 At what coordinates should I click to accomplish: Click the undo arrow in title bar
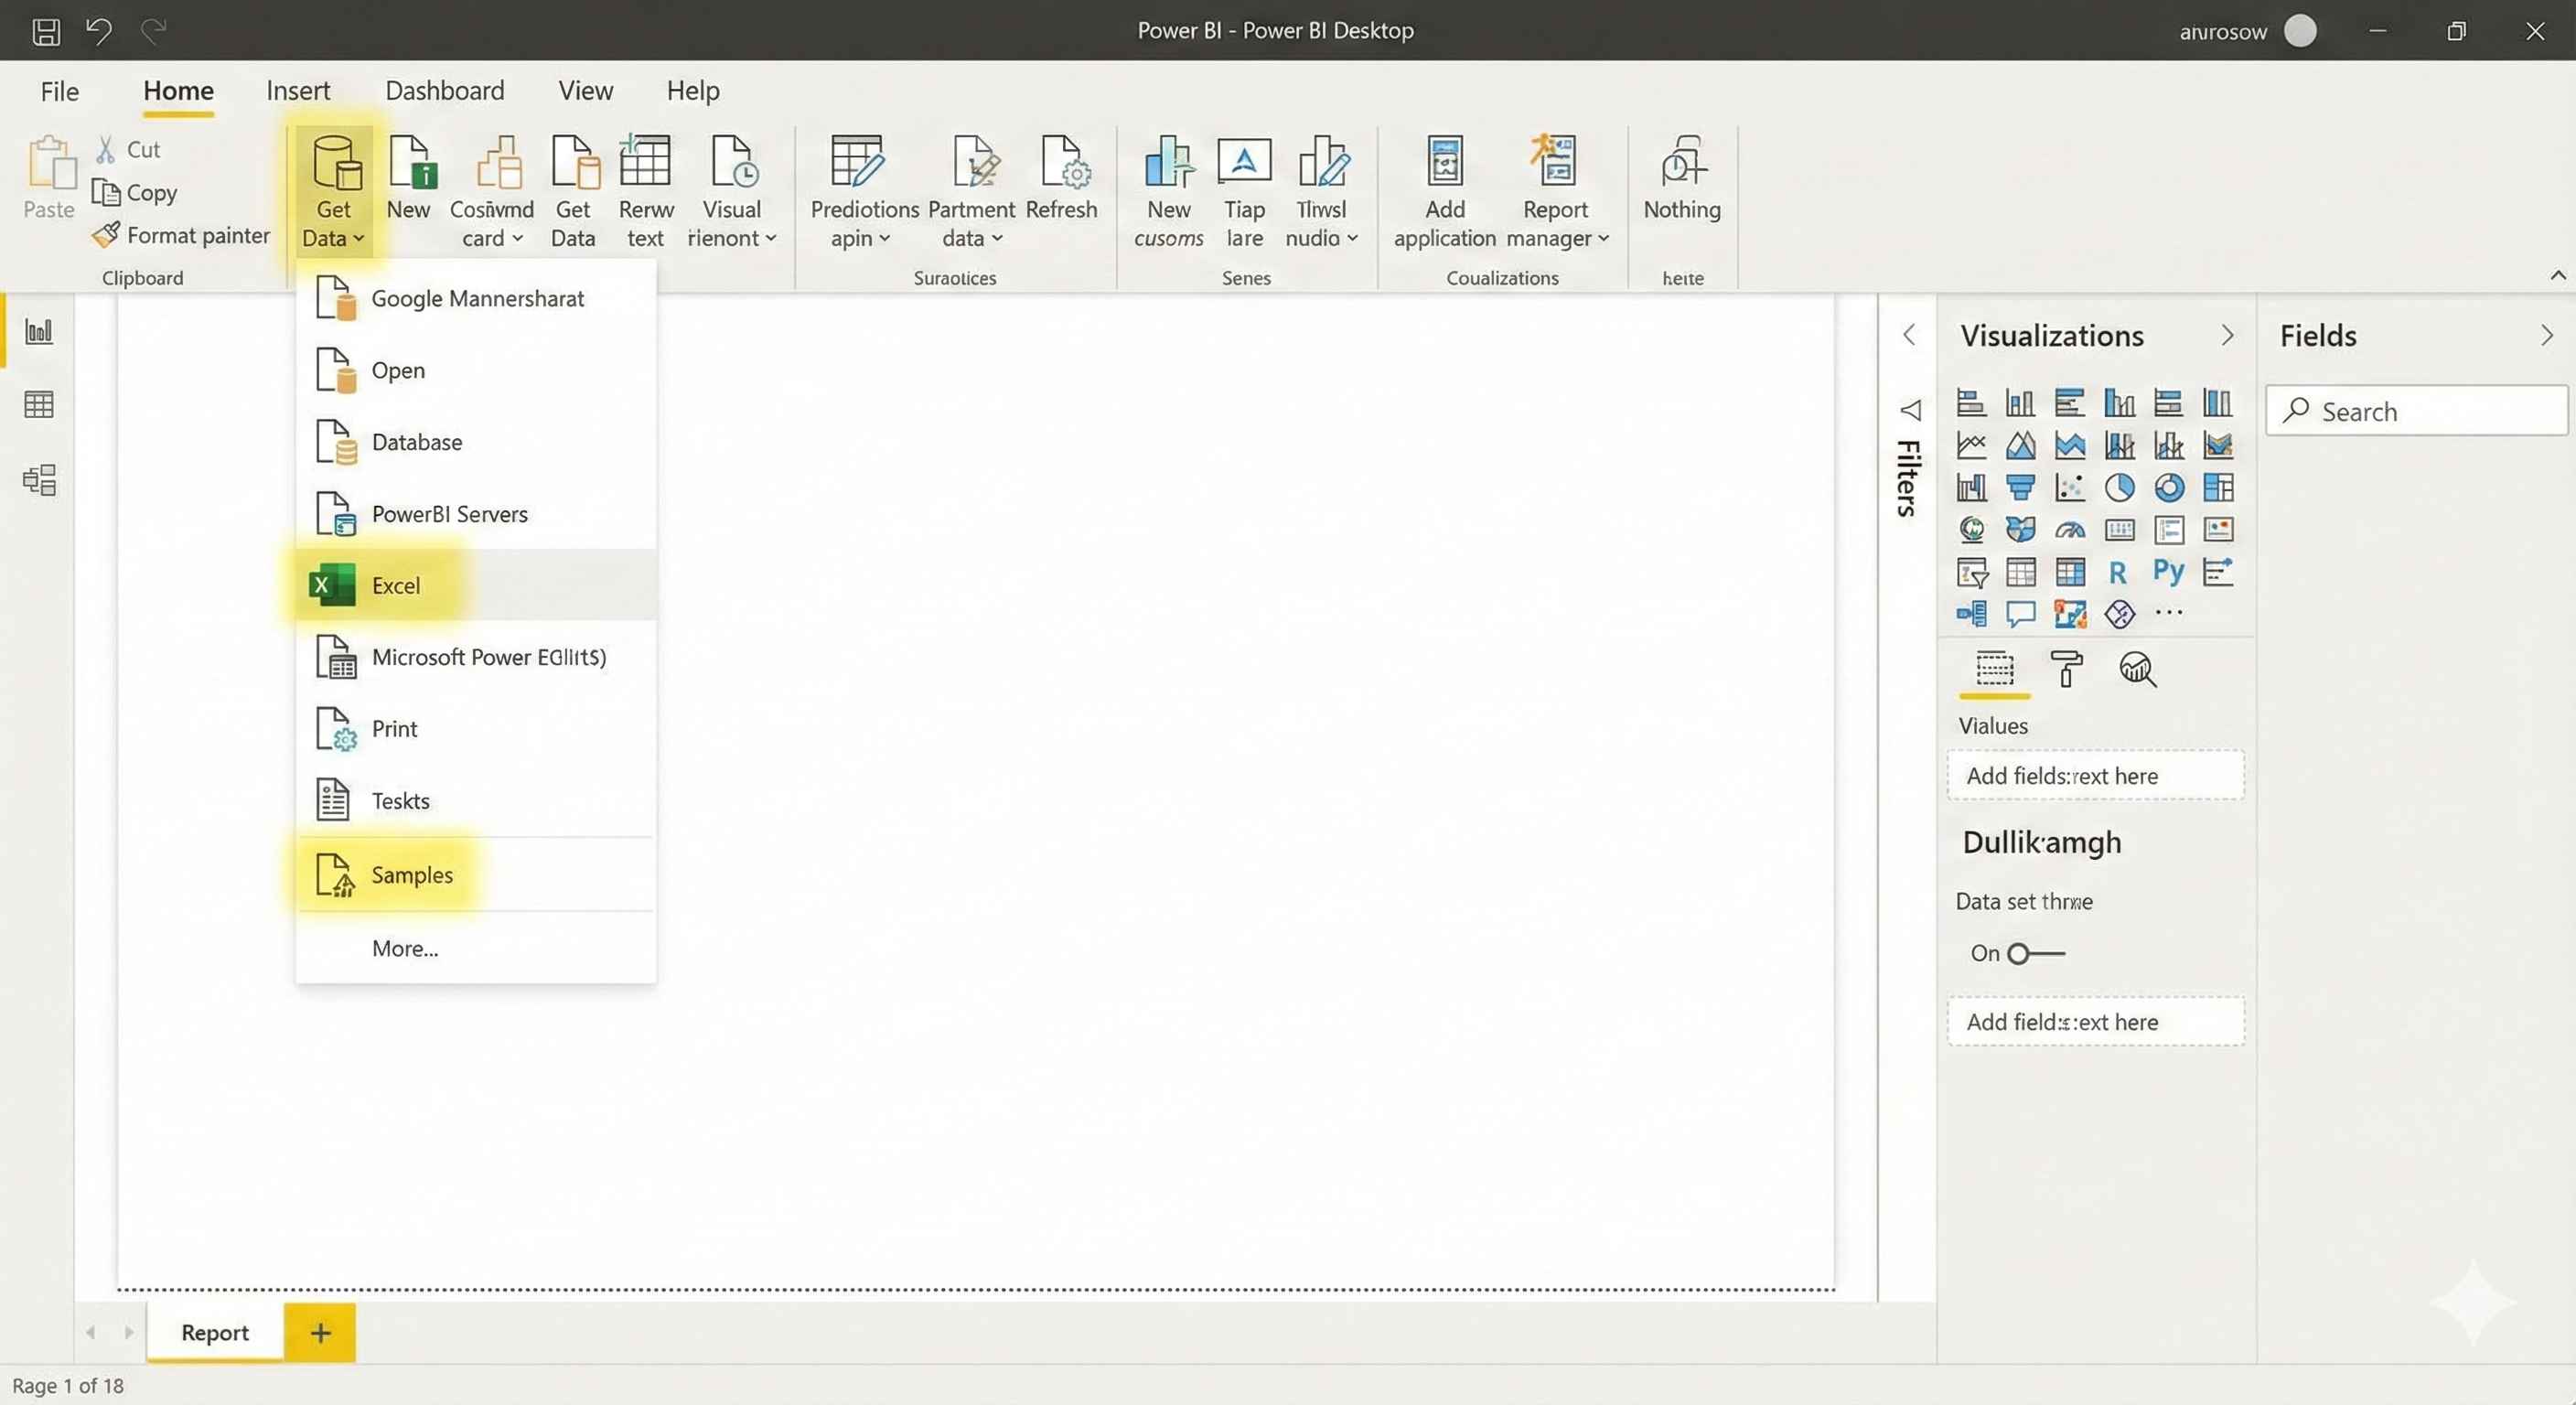point(98,31)
